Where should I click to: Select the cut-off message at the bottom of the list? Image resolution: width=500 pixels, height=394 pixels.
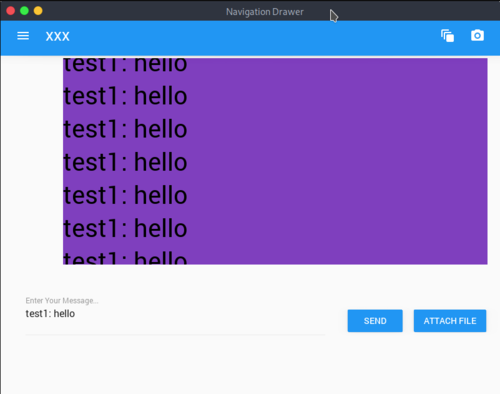[x=125, y=258]
